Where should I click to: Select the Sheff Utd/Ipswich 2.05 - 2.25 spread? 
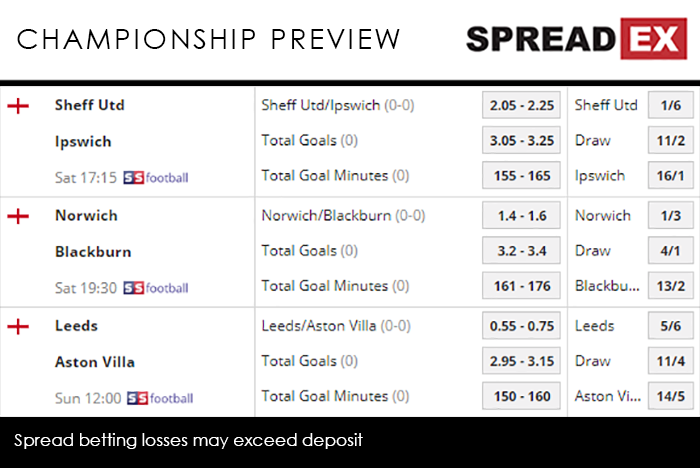[x=521, y=105]
